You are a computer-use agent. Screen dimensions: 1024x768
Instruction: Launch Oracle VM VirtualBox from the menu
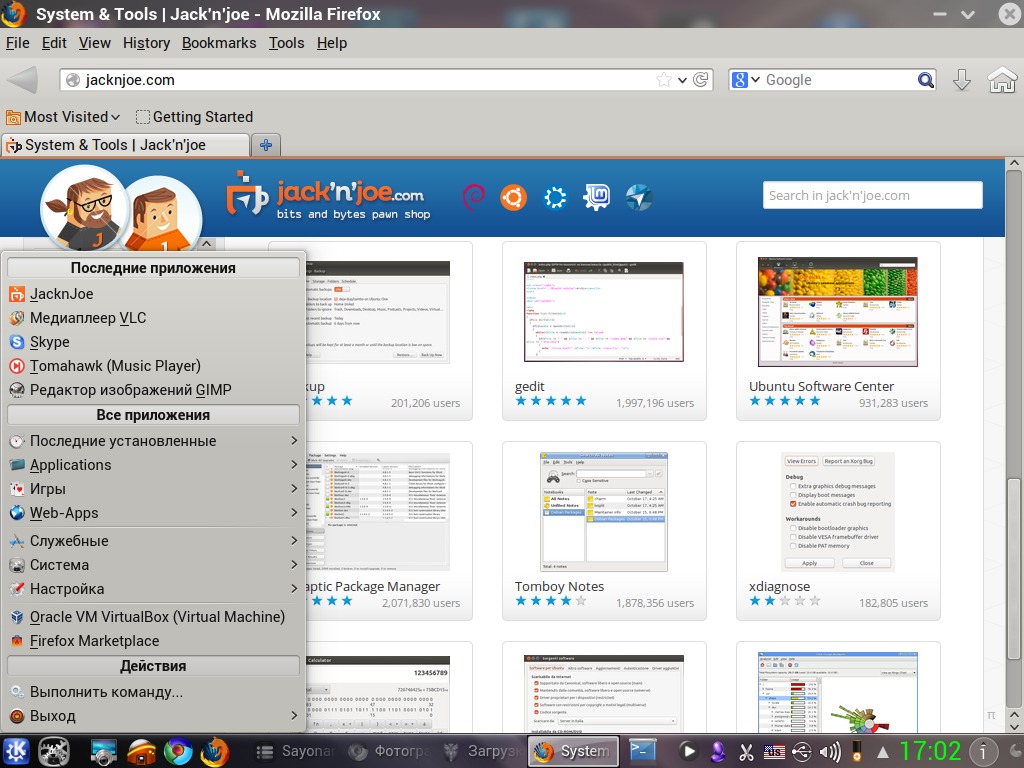coord(153,617)
